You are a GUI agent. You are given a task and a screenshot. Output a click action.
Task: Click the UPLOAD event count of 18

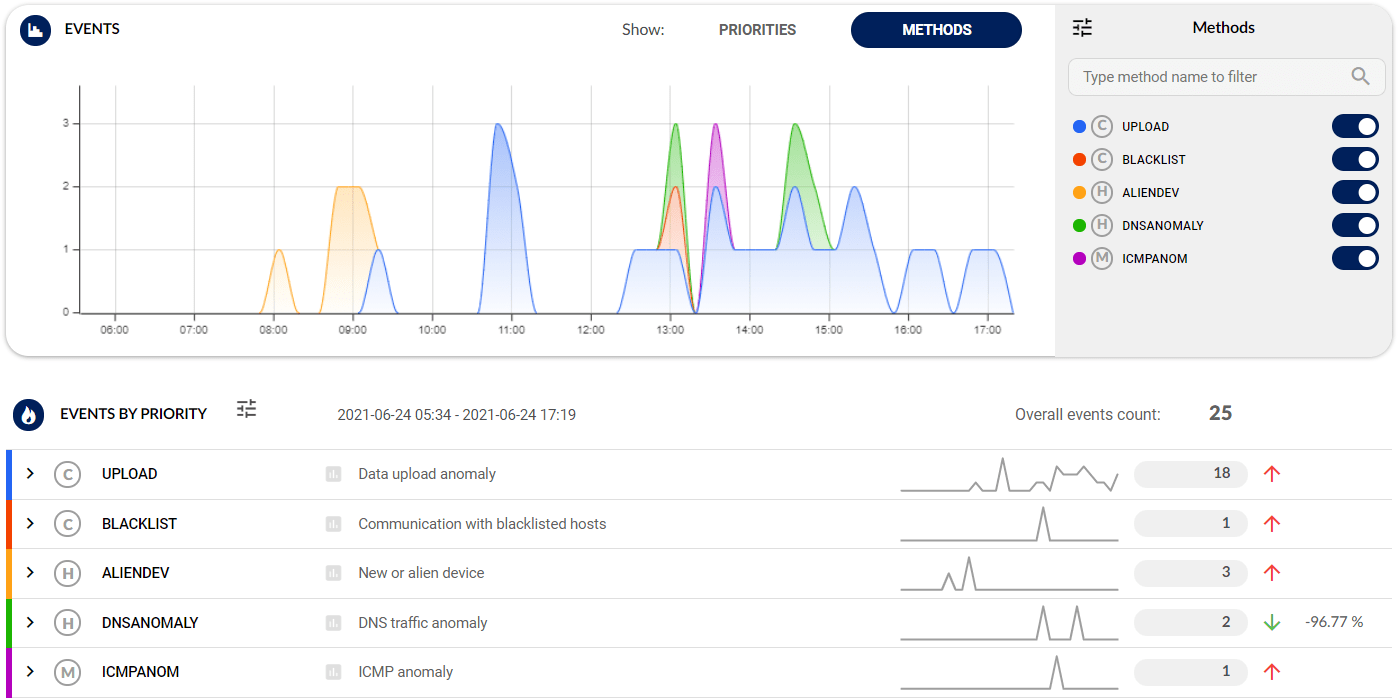[x=1191, y=474]
